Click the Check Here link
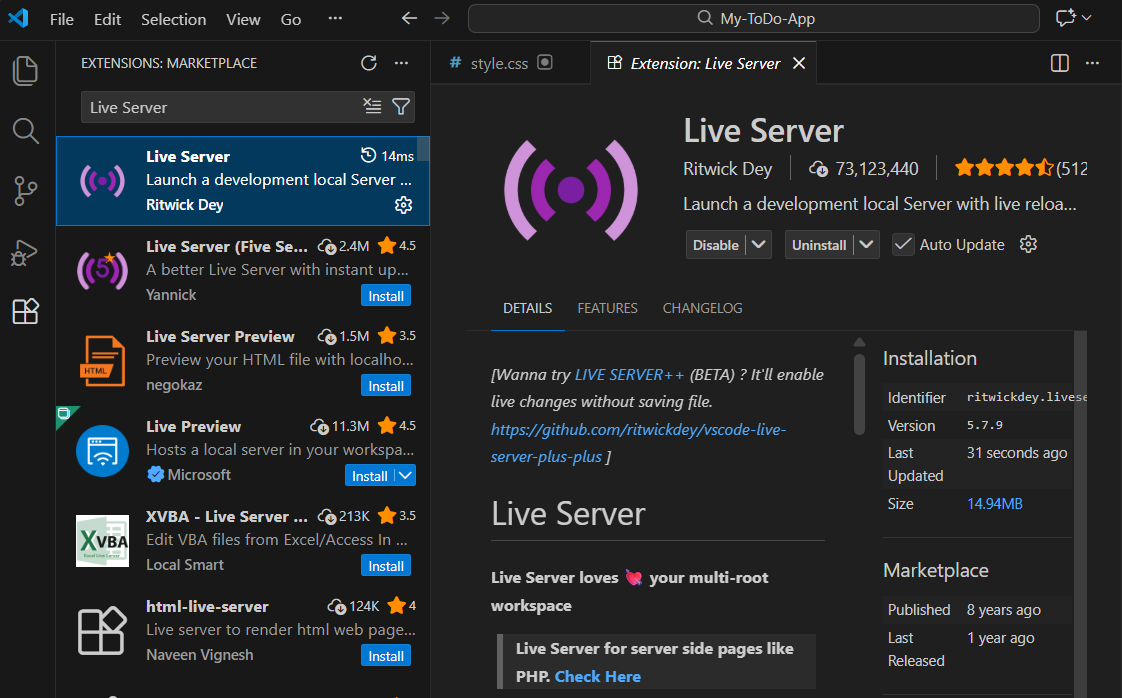The height and width of the screenshot is (698, 1122). point(597,676)
